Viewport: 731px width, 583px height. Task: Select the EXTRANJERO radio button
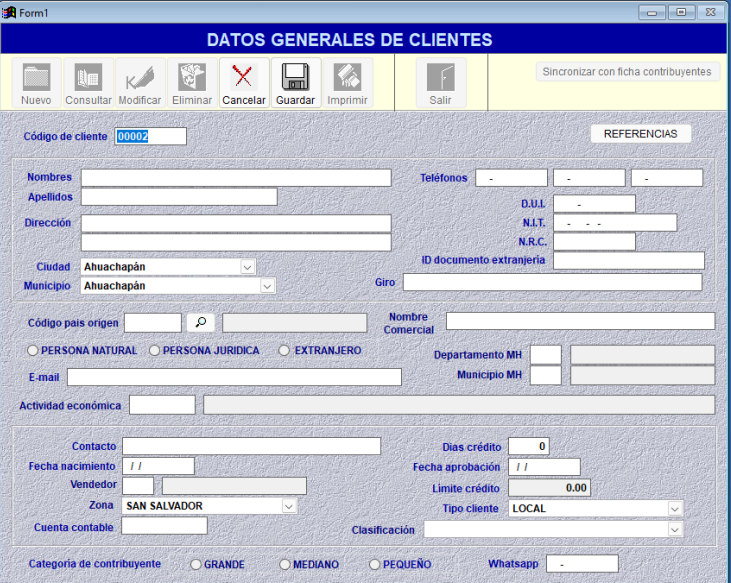[x=284, y=350]
